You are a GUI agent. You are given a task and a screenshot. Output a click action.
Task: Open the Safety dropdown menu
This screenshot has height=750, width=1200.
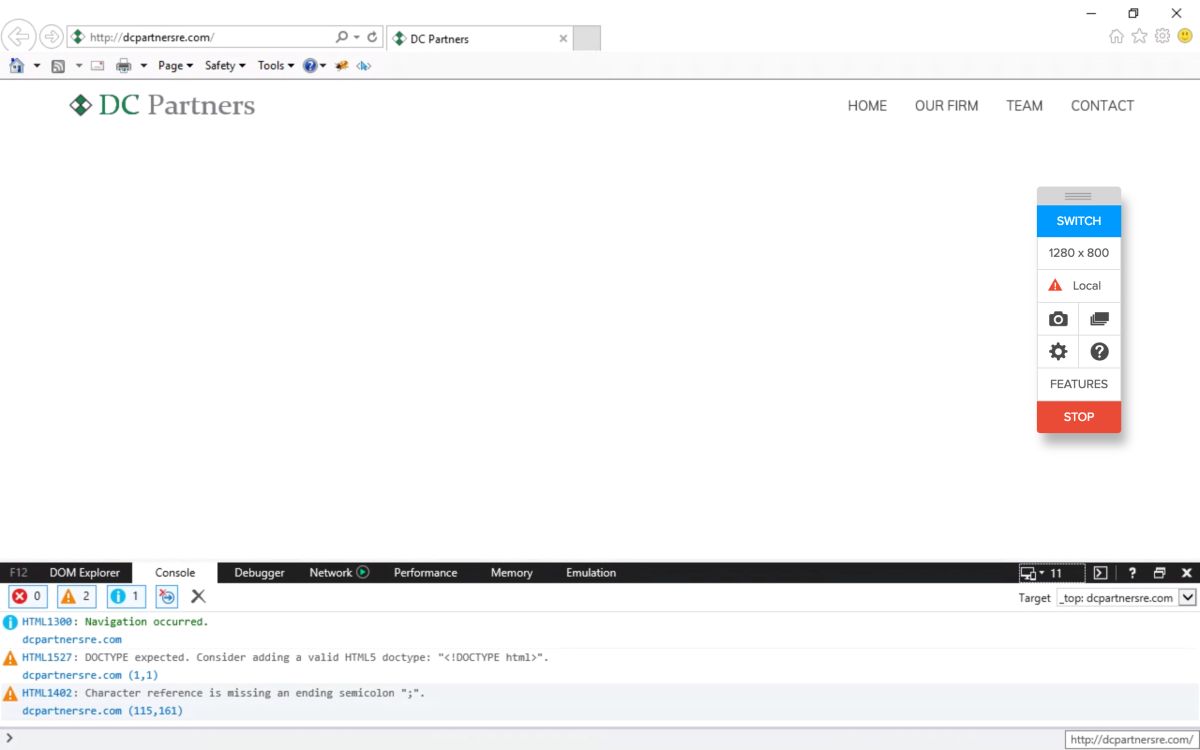pyautogui.click(x=225, y=66)
